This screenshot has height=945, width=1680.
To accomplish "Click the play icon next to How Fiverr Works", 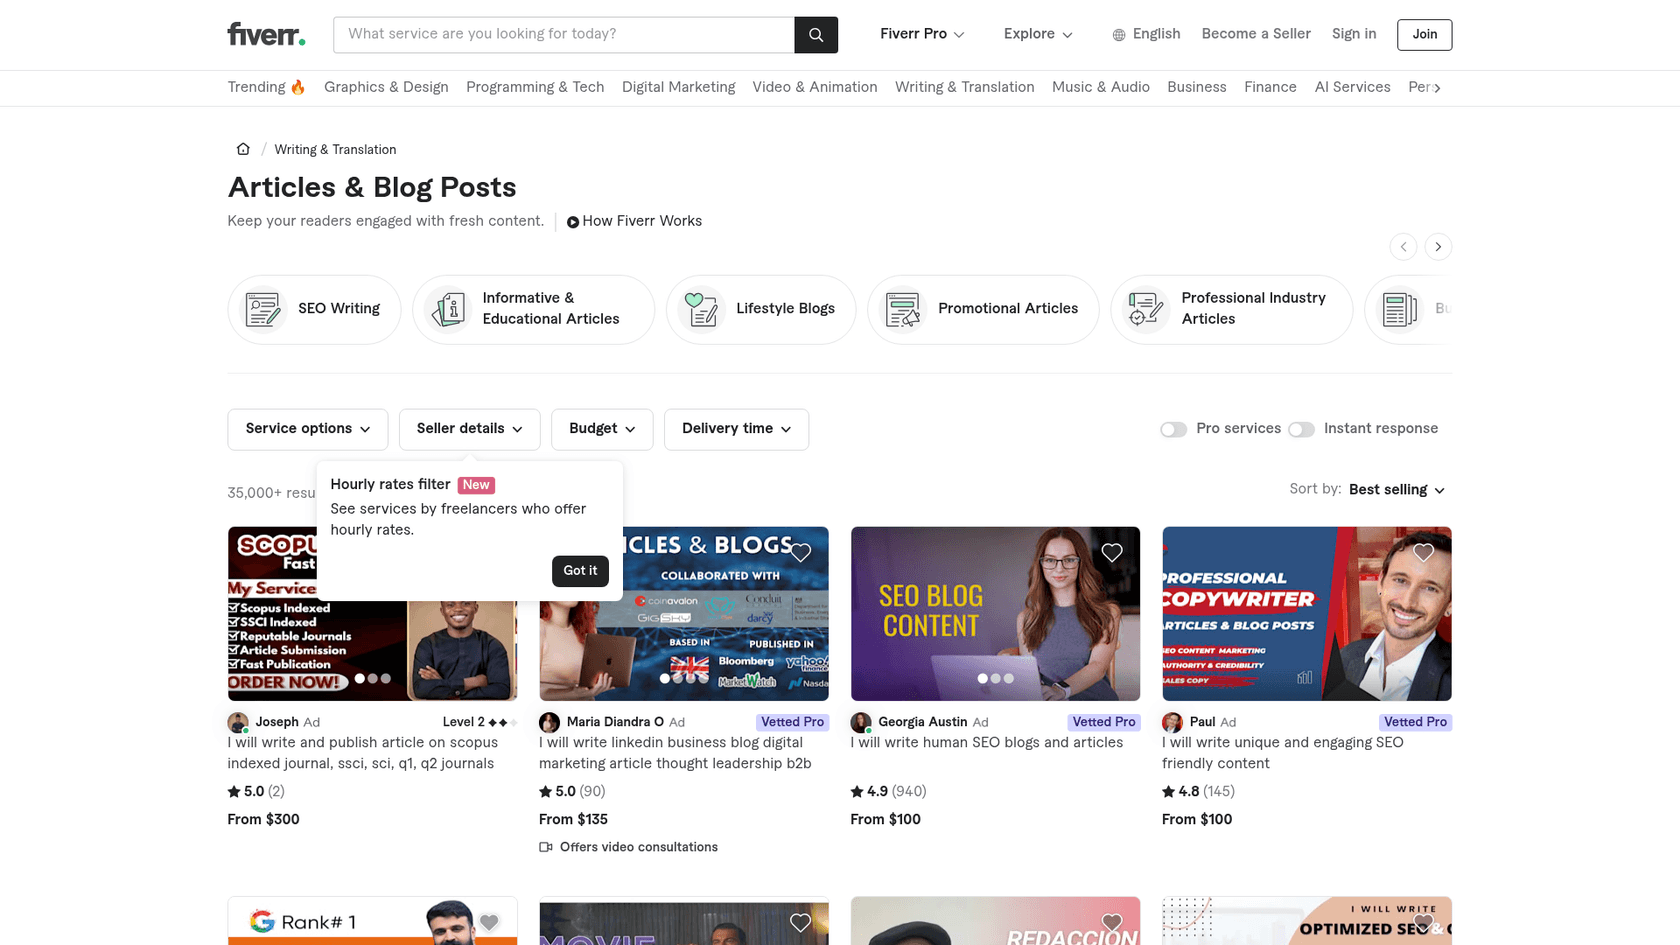I will [572, 221].
